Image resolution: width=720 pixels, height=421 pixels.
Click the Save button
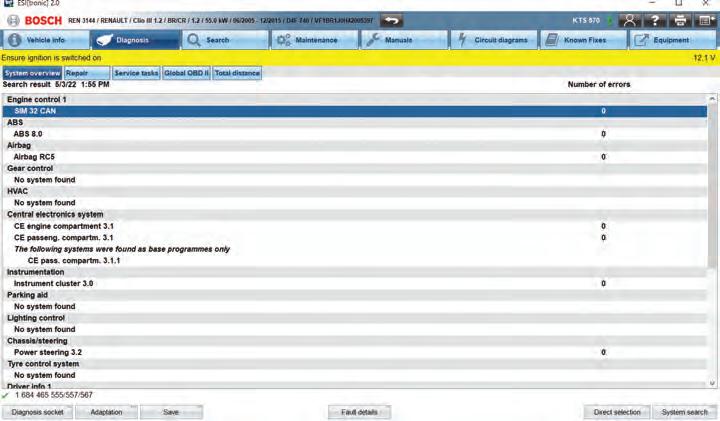[x=171, y=412]
